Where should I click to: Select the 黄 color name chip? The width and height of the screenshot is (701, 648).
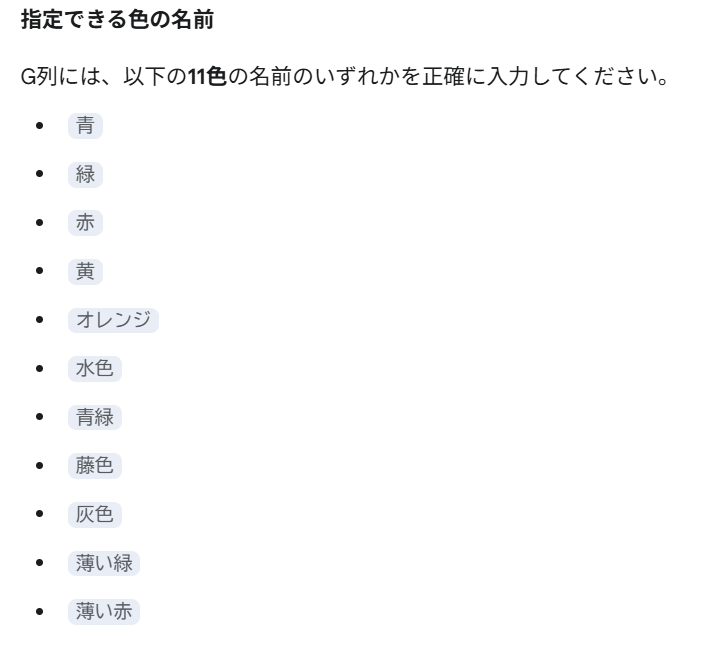click(x=85, y=271)
